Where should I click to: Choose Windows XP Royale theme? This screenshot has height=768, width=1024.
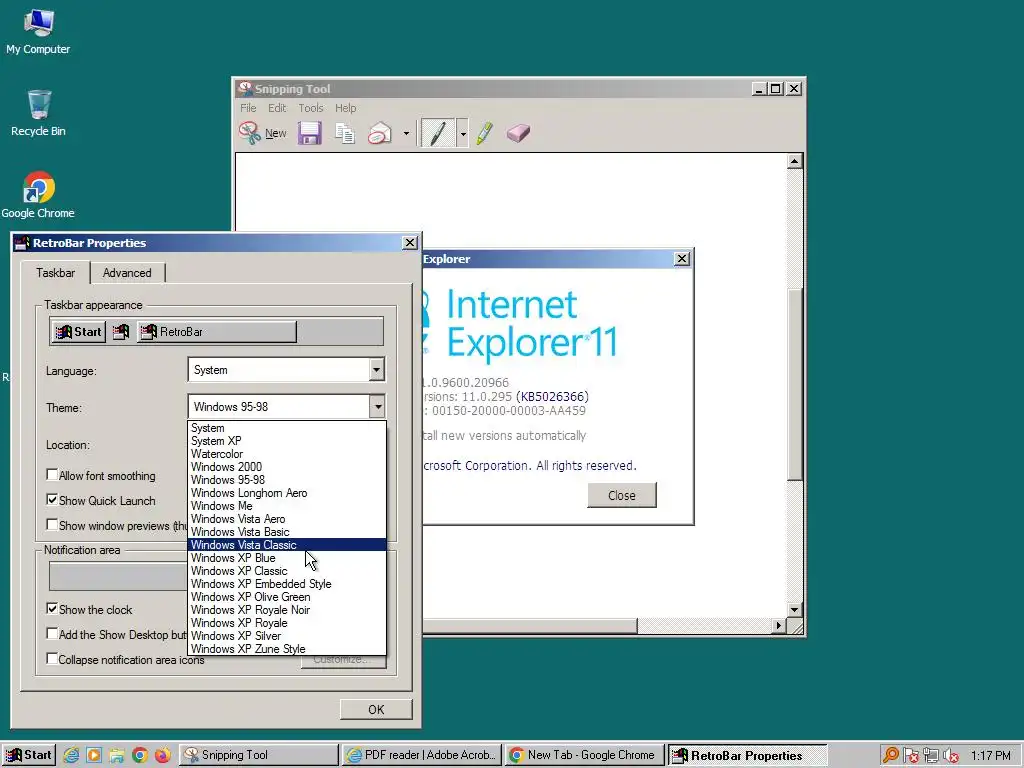coord(287,623)
